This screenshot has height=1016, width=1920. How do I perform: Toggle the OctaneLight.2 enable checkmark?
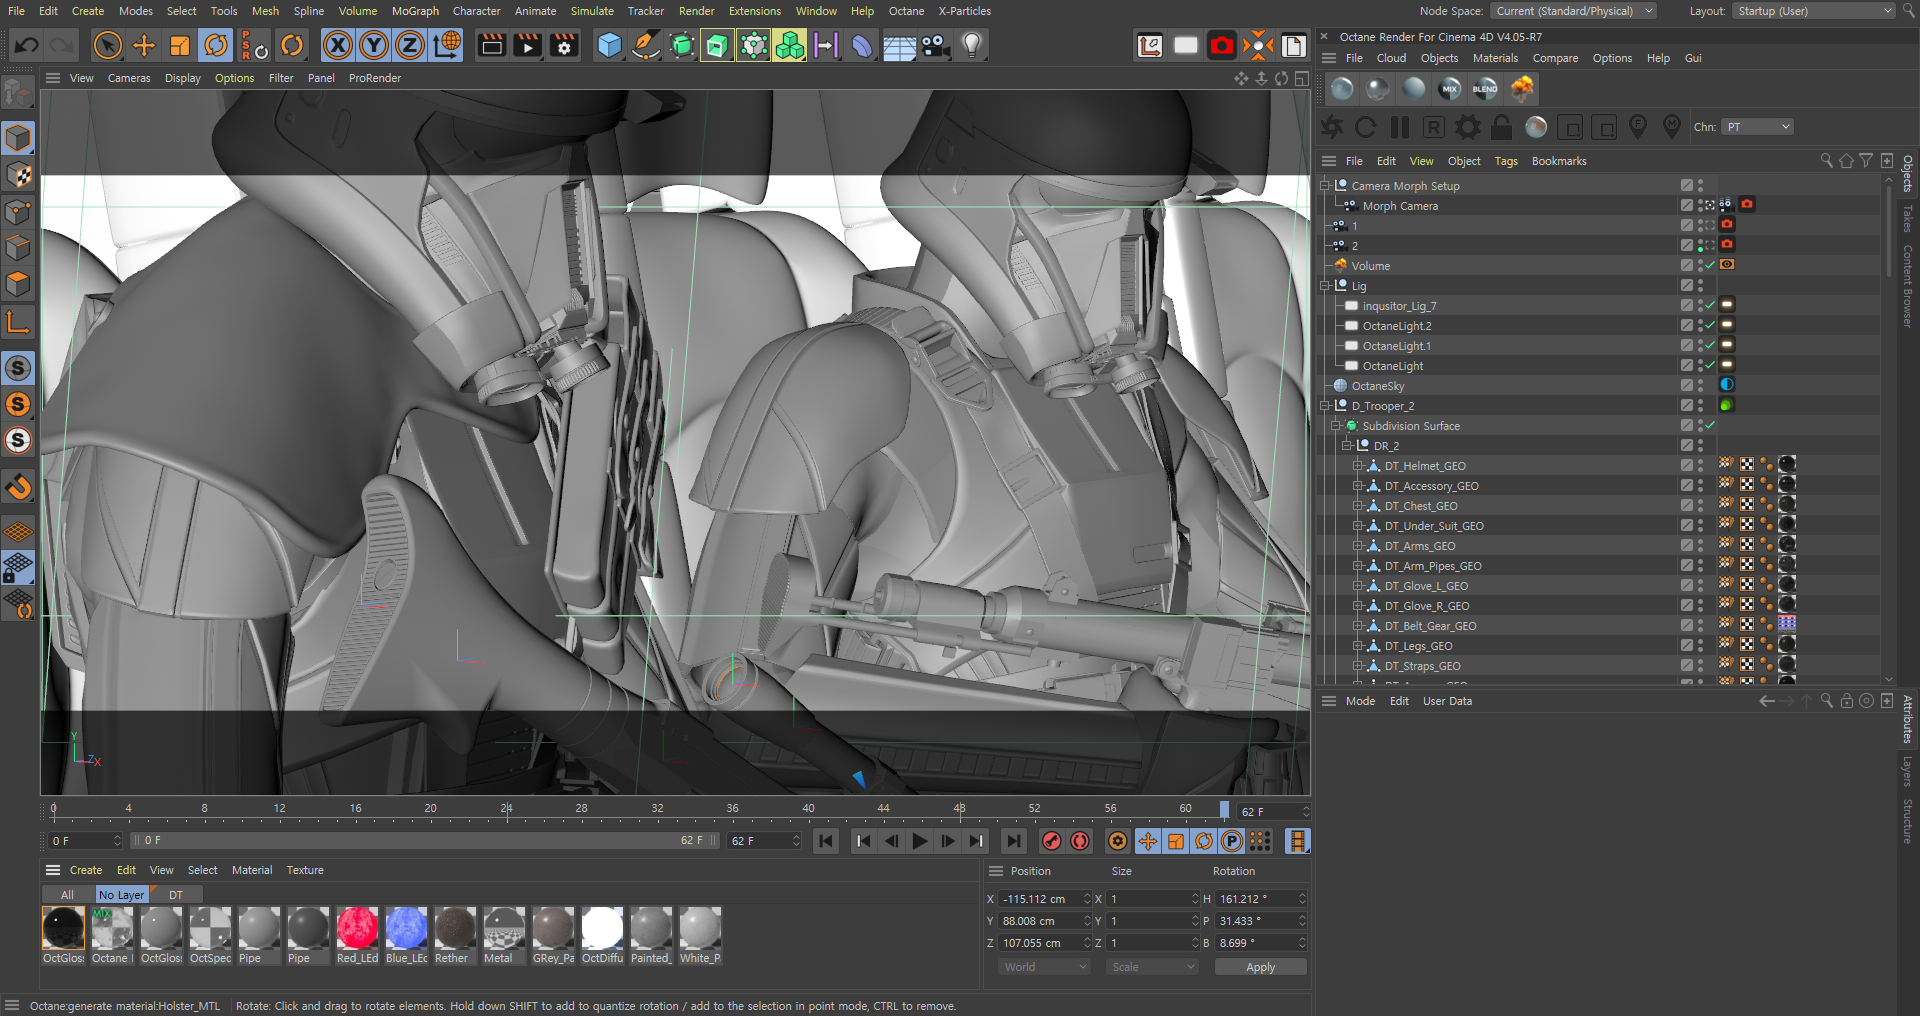[1710, 326]
